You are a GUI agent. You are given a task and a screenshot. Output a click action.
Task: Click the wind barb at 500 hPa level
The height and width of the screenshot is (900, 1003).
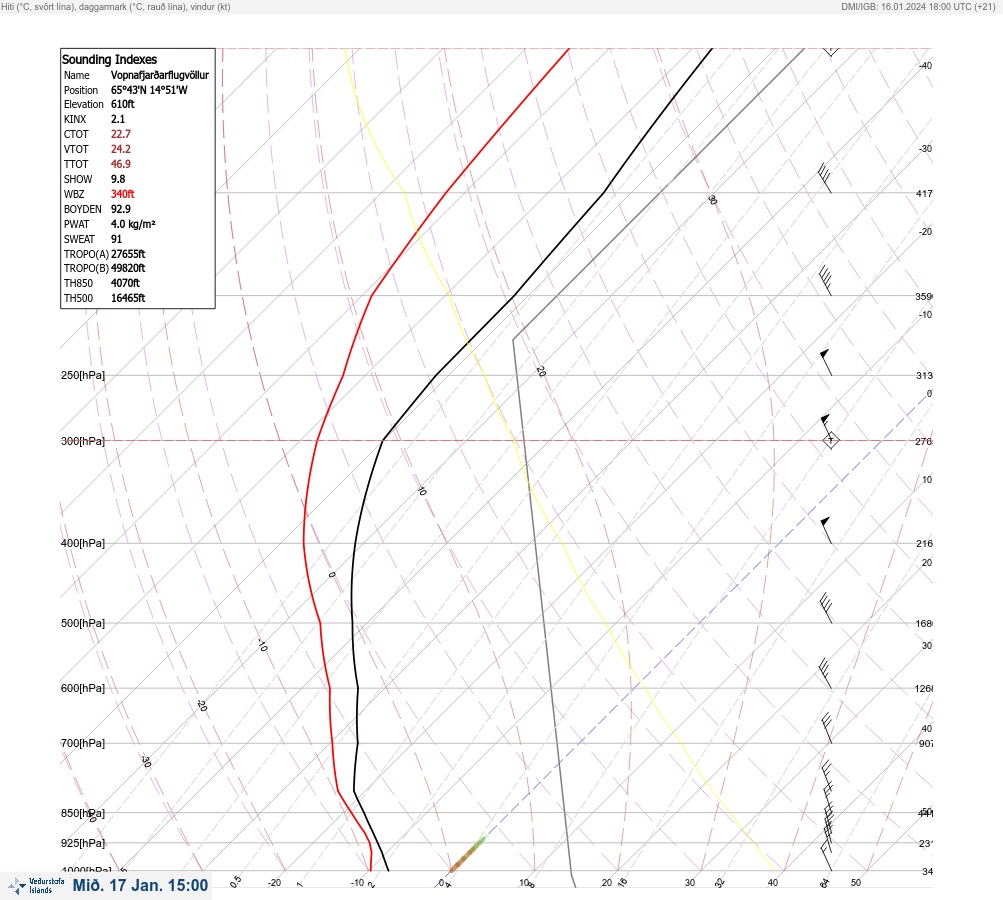(x=826, y=608)
